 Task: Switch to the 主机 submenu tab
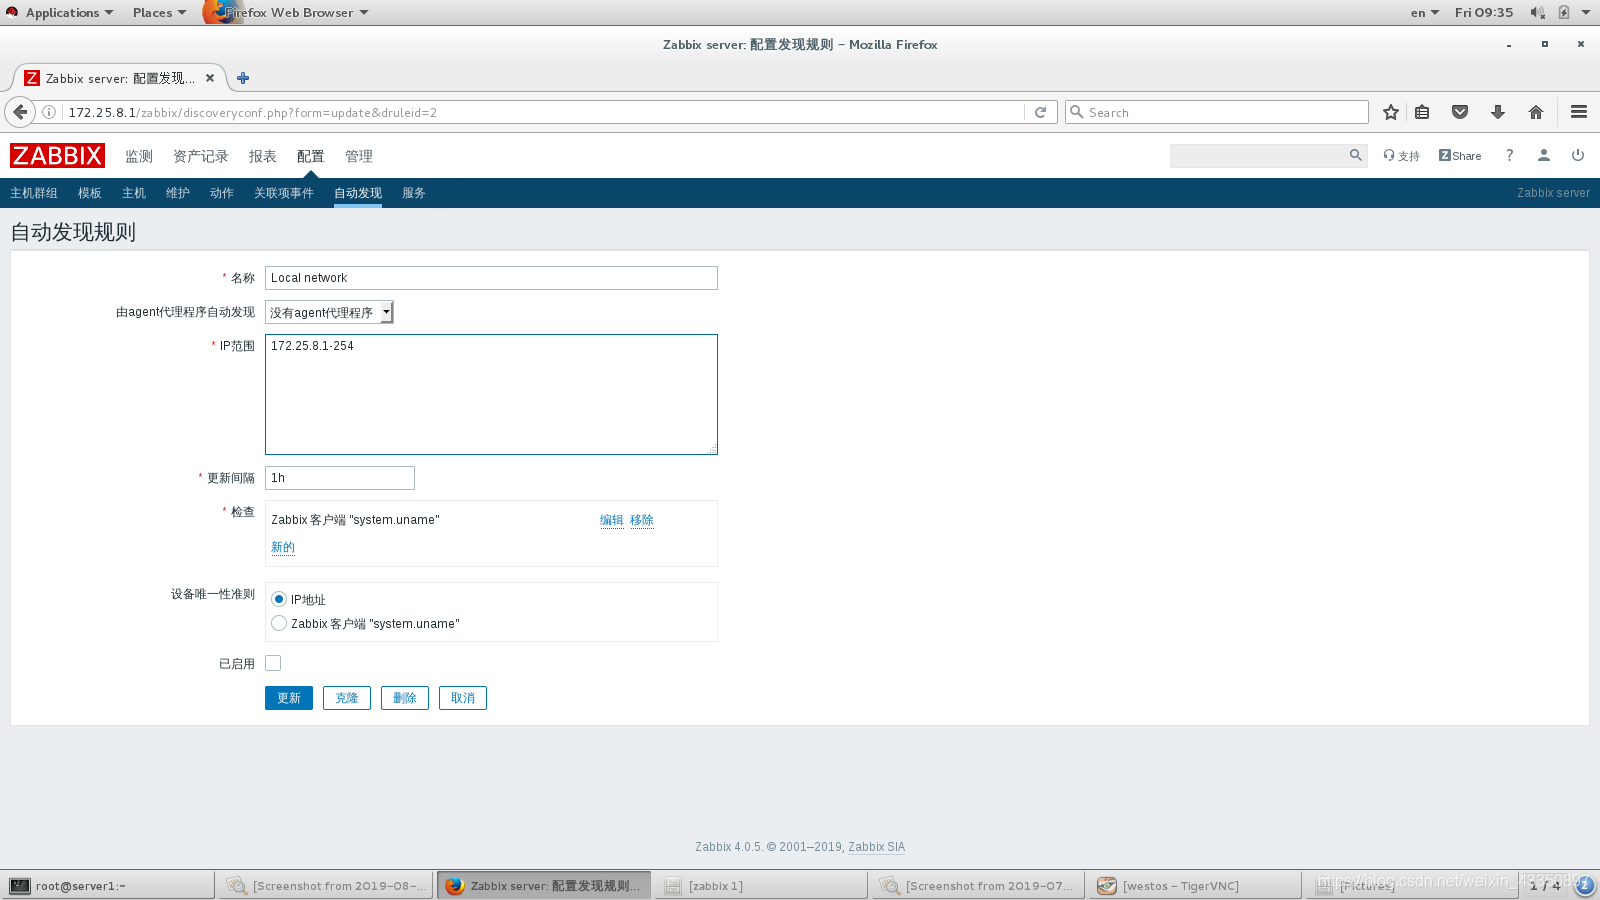point(134,193)
